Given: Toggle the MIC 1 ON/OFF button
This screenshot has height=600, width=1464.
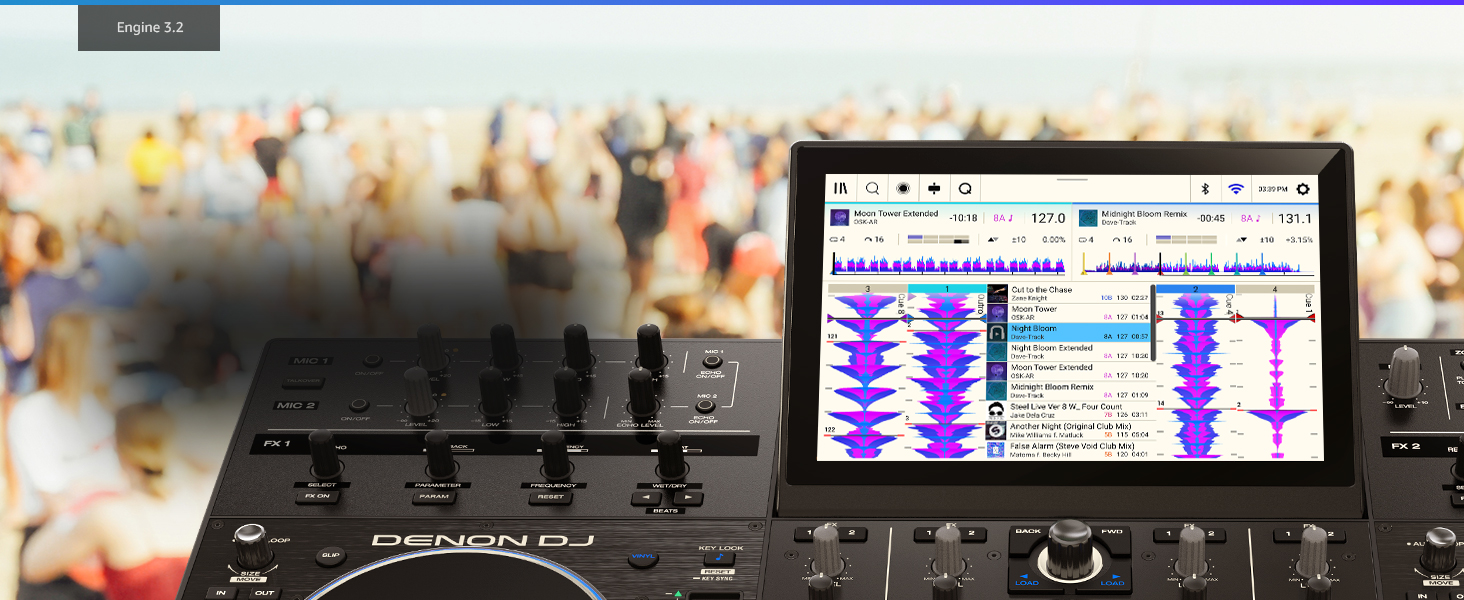Looking at the screenshot, I should click(371, 361).
